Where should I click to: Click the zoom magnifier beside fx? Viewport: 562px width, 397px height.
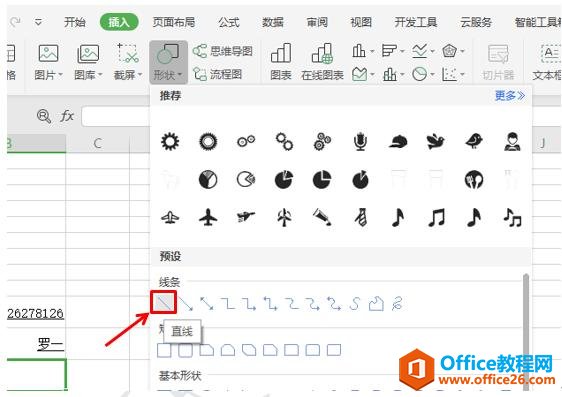(x=44, y=116)
